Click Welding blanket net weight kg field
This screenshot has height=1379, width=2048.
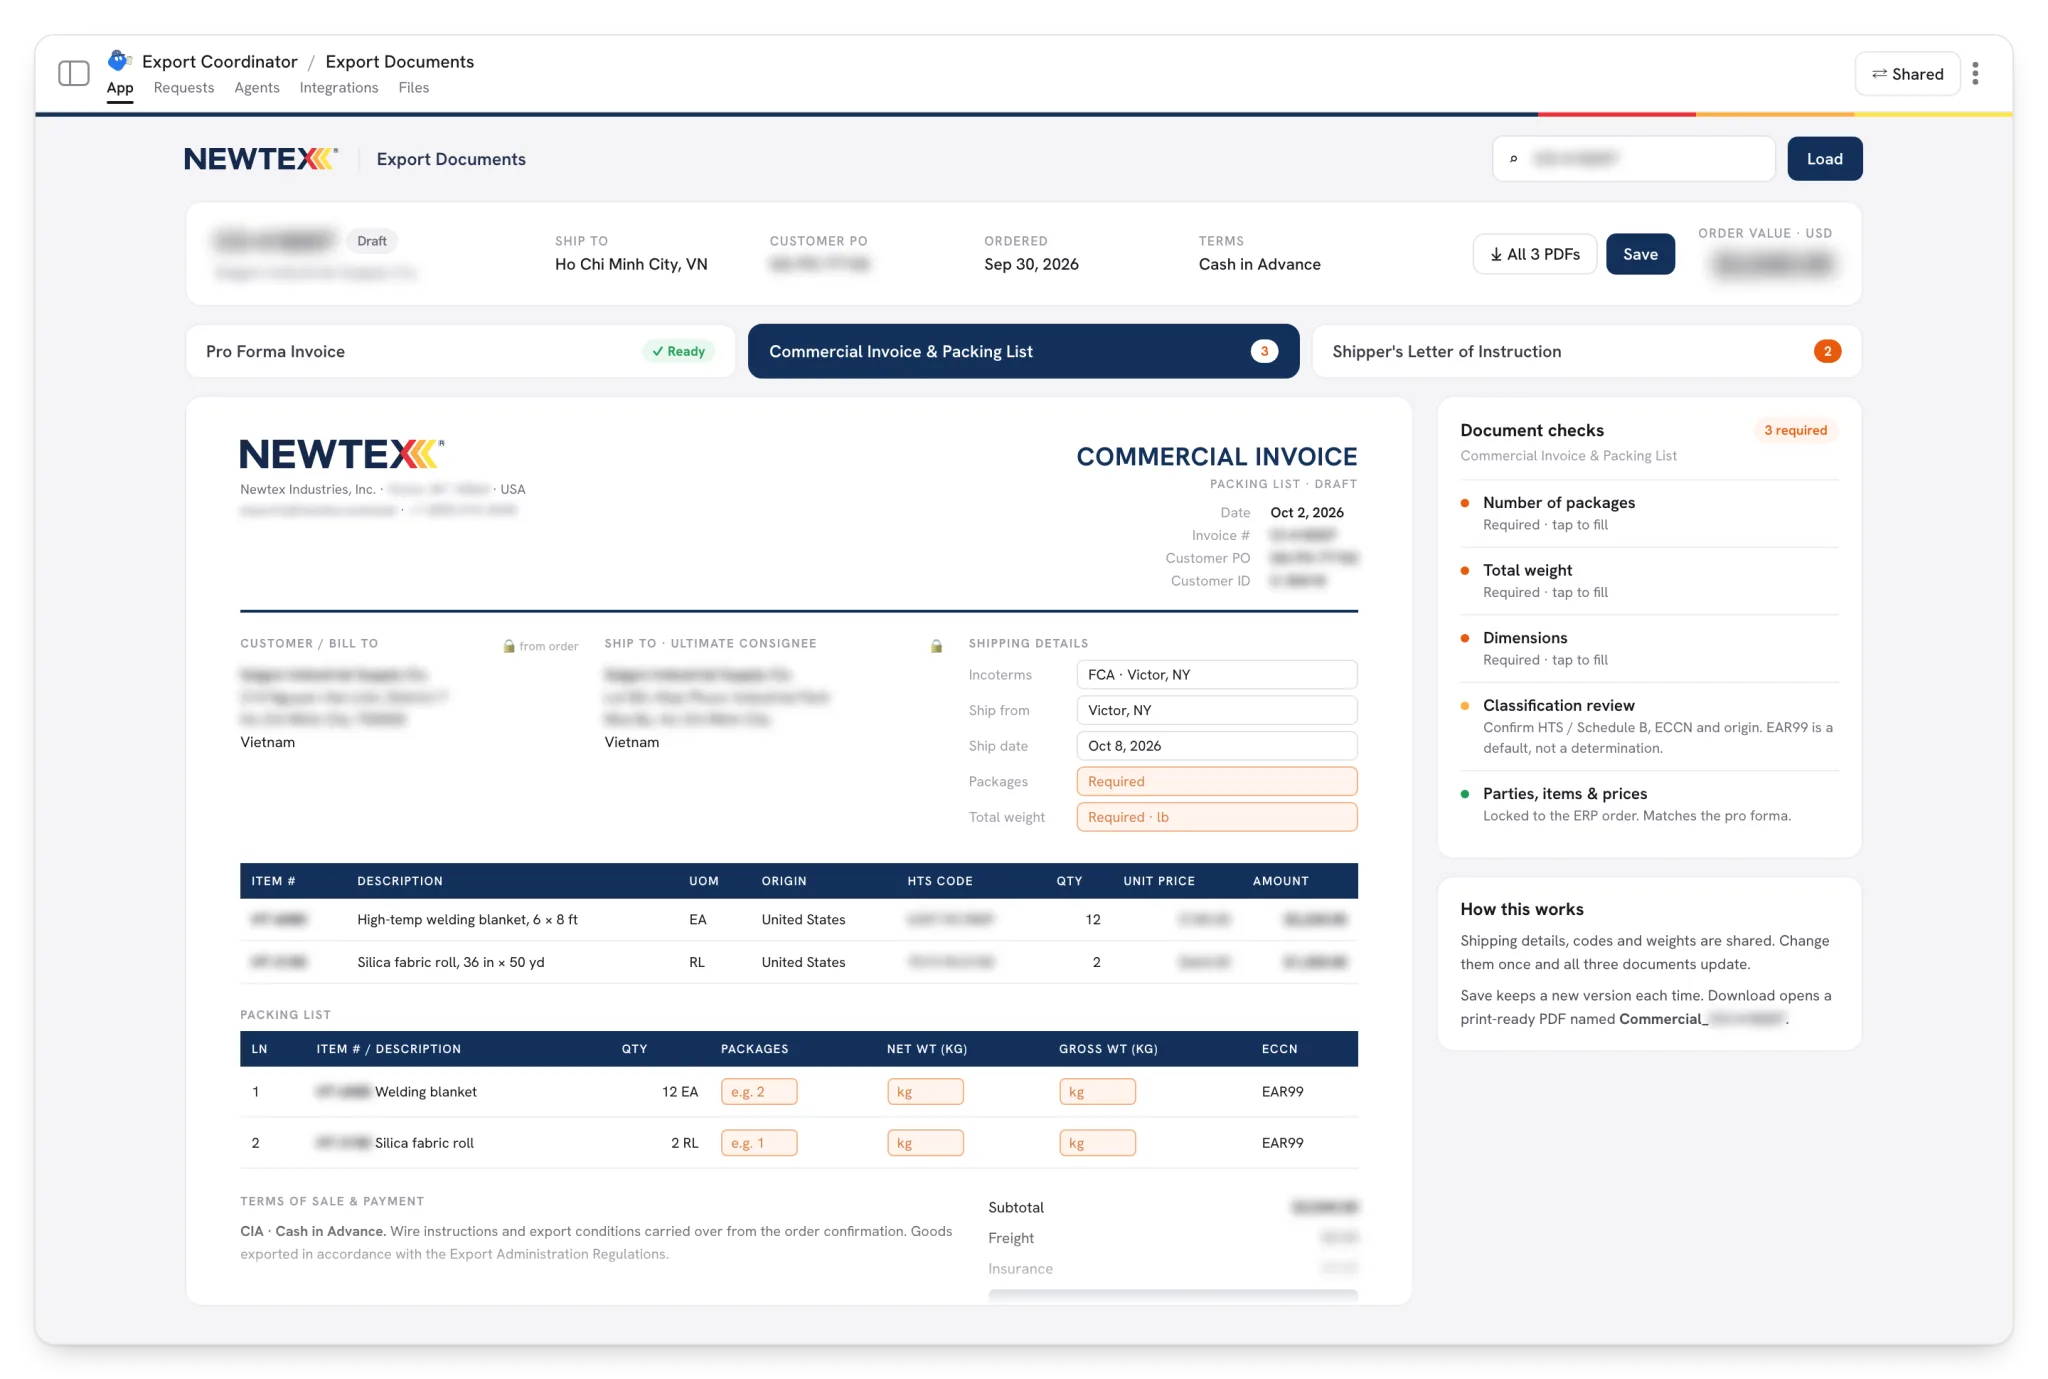925,1092
